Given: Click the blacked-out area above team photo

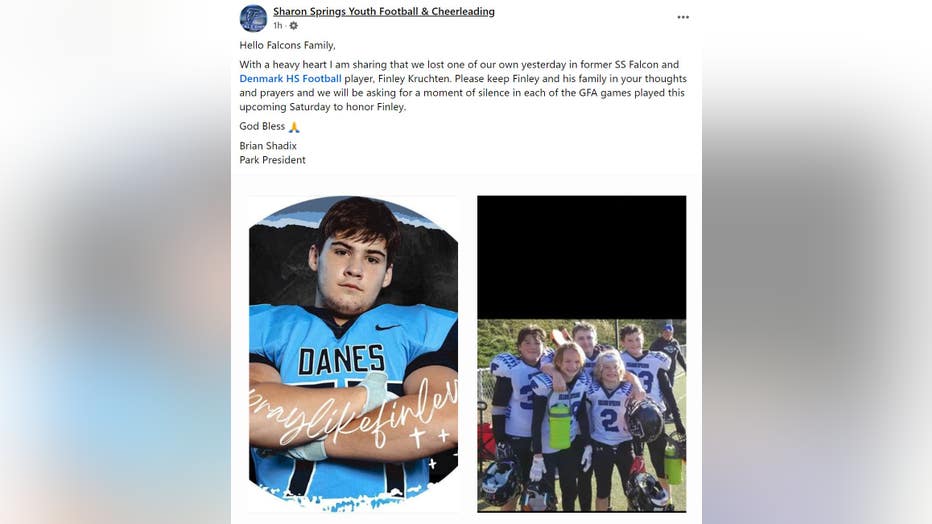Looking at the screenshot, I should [581, 257].
